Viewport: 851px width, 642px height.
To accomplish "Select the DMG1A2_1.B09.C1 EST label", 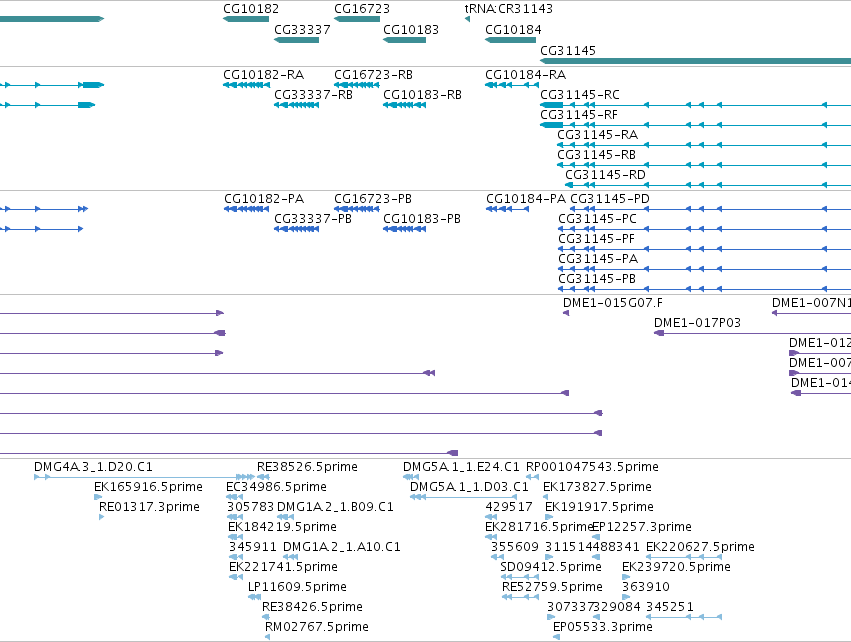I will coord(335,507).
